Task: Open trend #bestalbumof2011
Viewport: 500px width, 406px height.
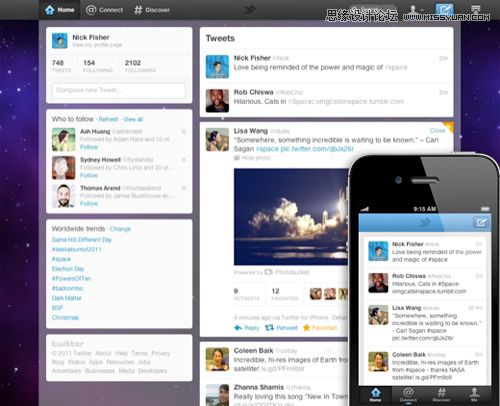Action: click(x=76, y=249)
